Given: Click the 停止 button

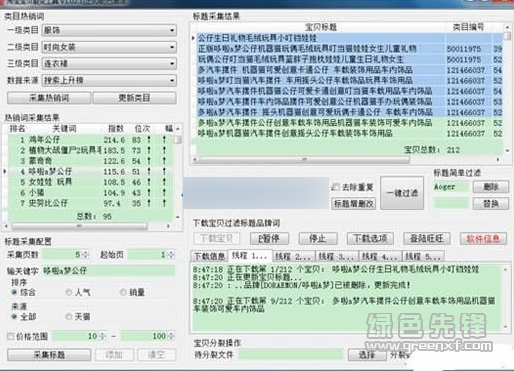Looking at the screenshot, I should 318,238.
